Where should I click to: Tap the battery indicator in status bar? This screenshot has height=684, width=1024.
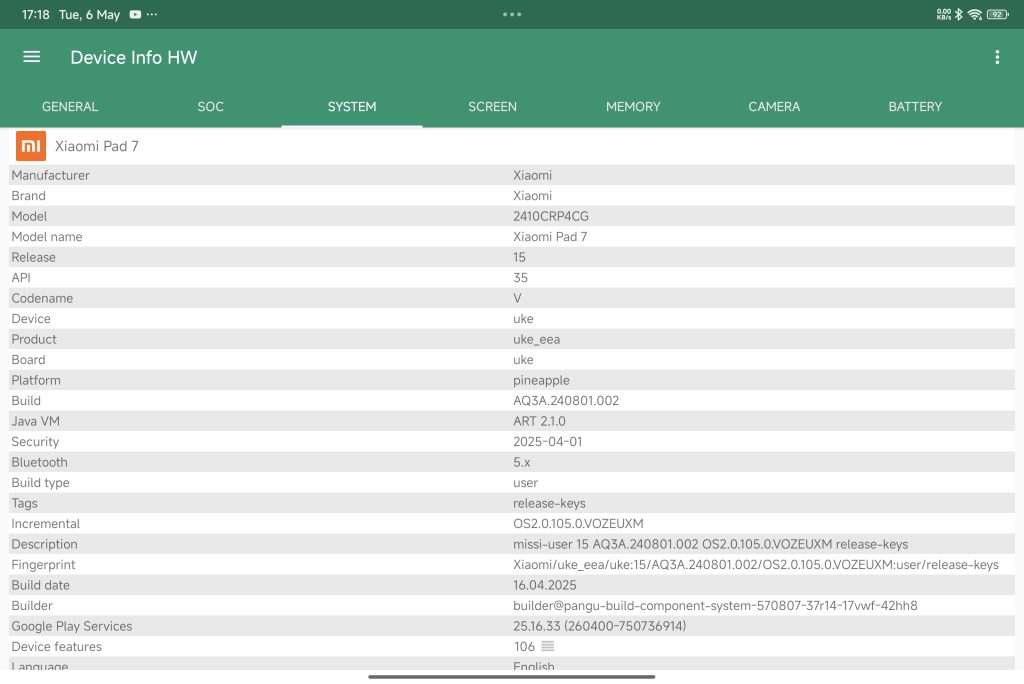pos(998,15)
